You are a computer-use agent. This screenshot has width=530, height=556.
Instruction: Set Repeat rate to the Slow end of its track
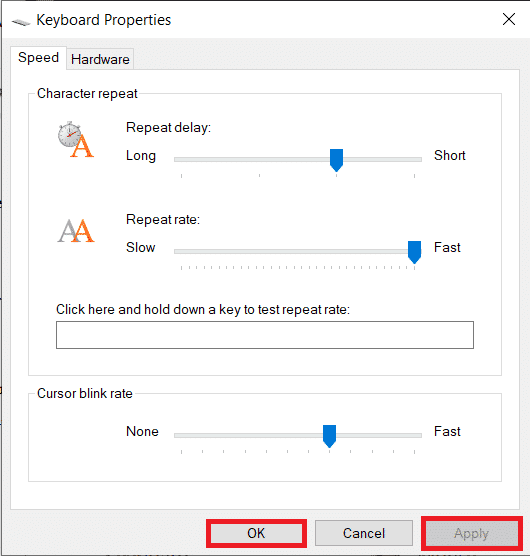(x=181, y=251)
